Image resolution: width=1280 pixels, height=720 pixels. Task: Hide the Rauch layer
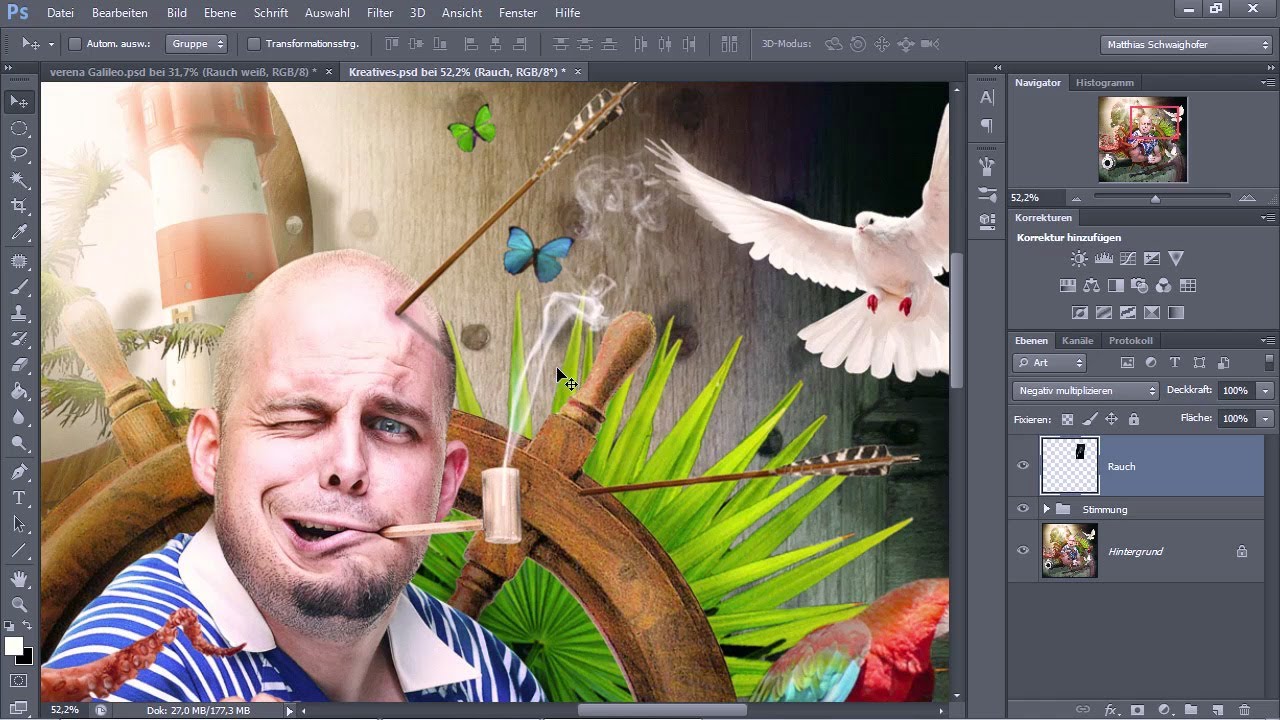(1022, 466)
